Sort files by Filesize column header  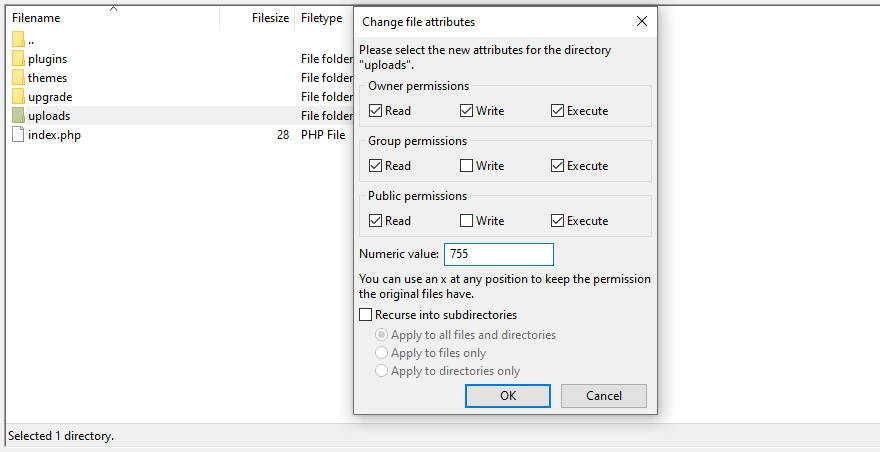click(x=270, y=18)
